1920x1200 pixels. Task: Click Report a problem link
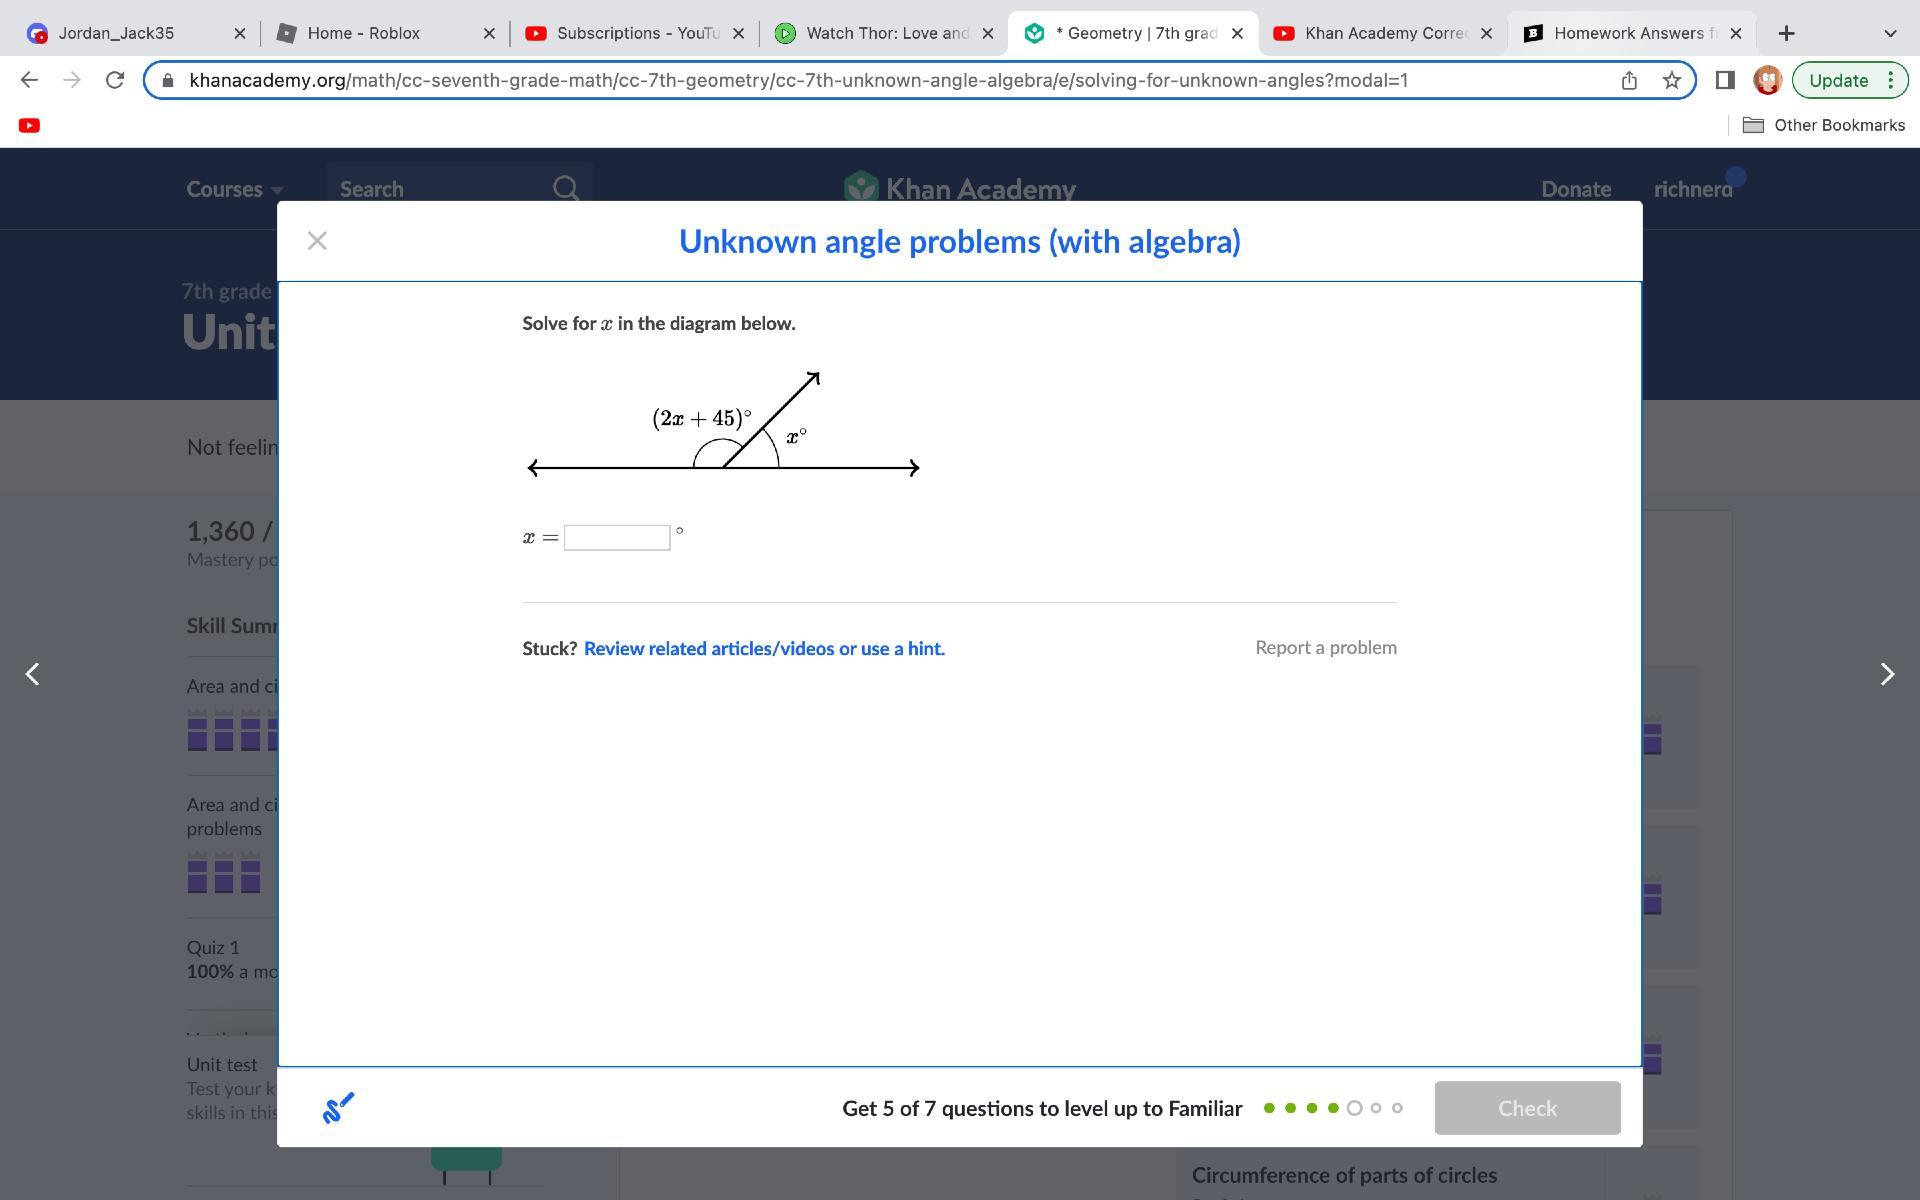[x=1325, y=647]
